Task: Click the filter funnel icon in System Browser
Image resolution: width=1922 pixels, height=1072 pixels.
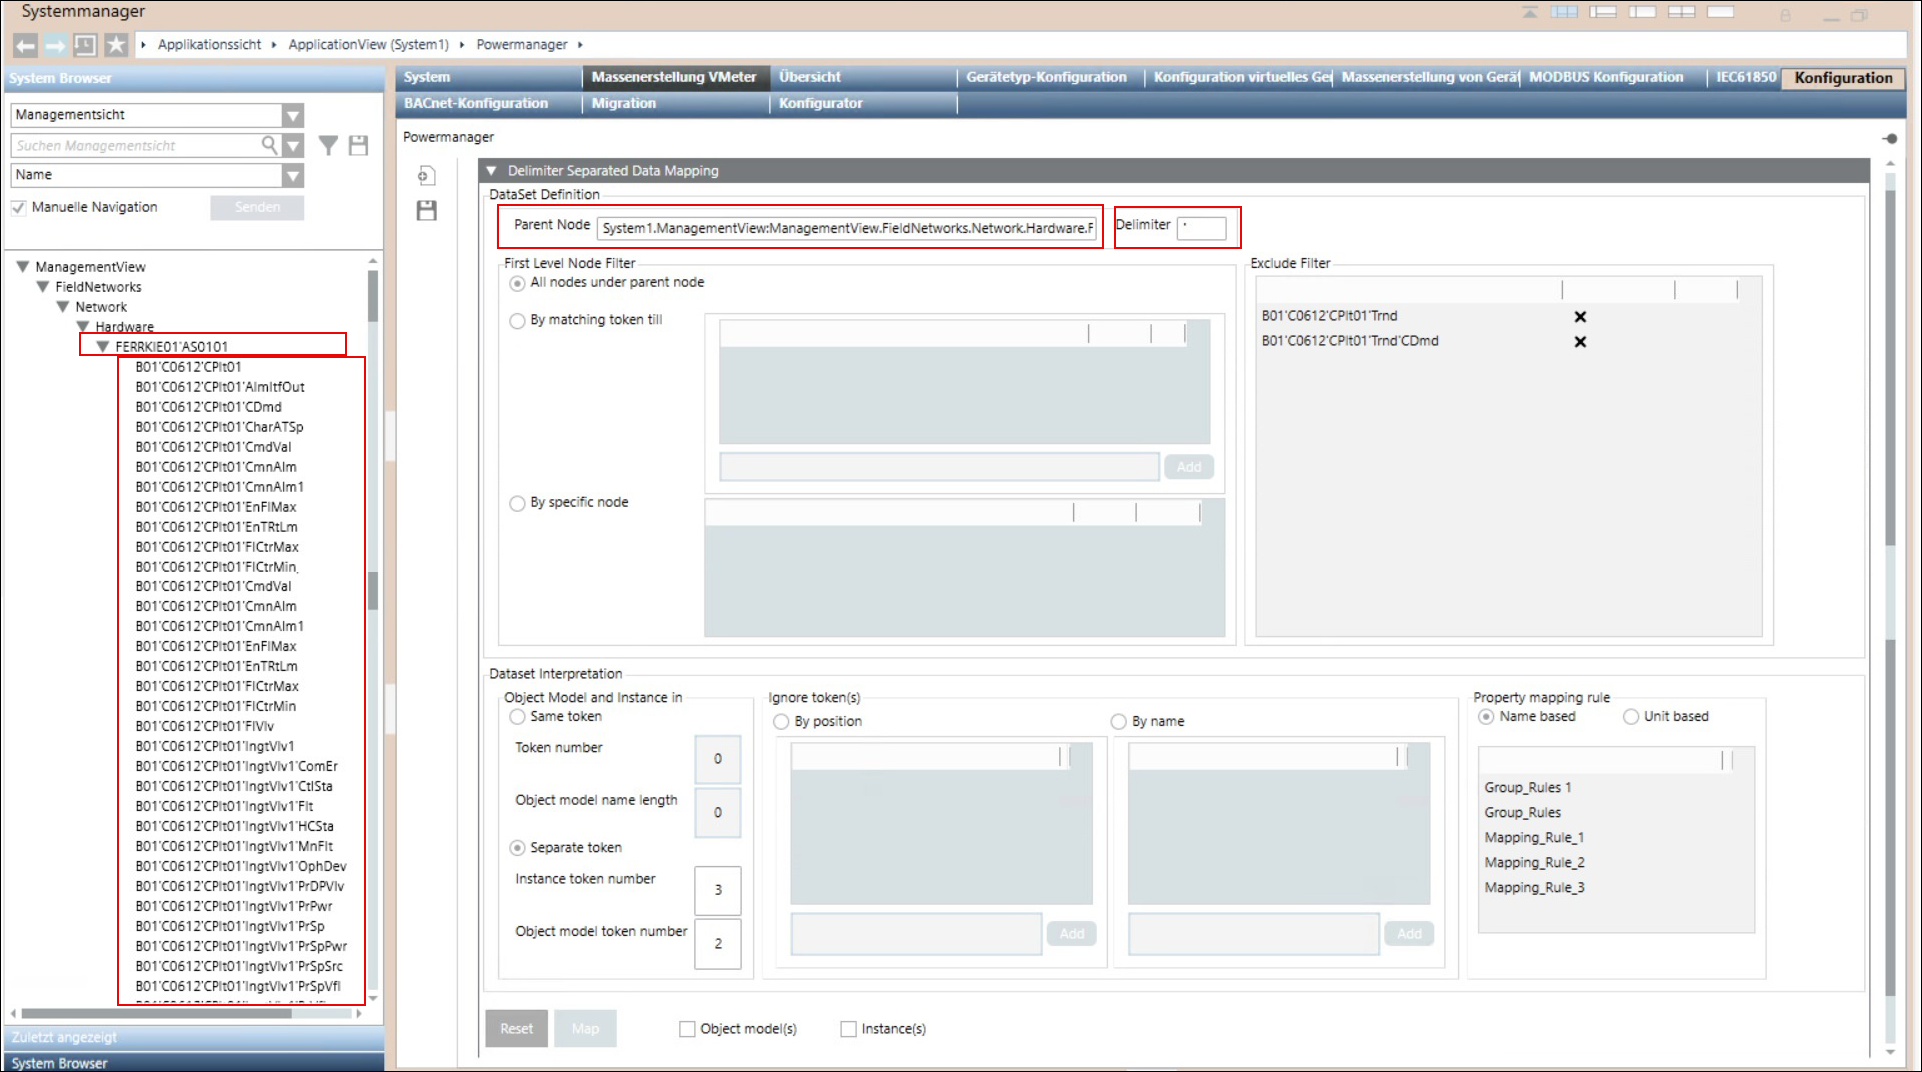Action: pyautogui.click(x=328, y=146)
